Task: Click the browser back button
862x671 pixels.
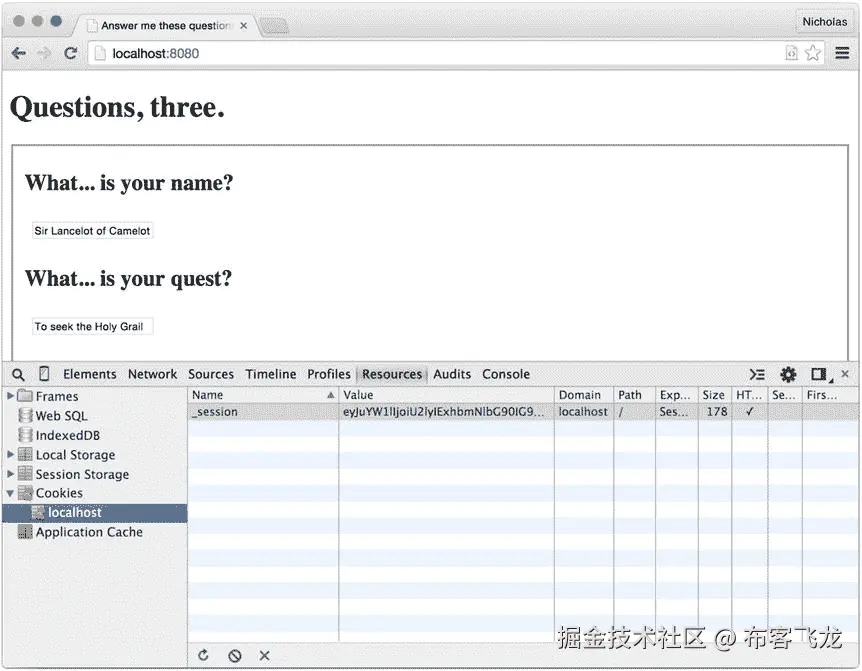Action: click(x=17, y=54)
